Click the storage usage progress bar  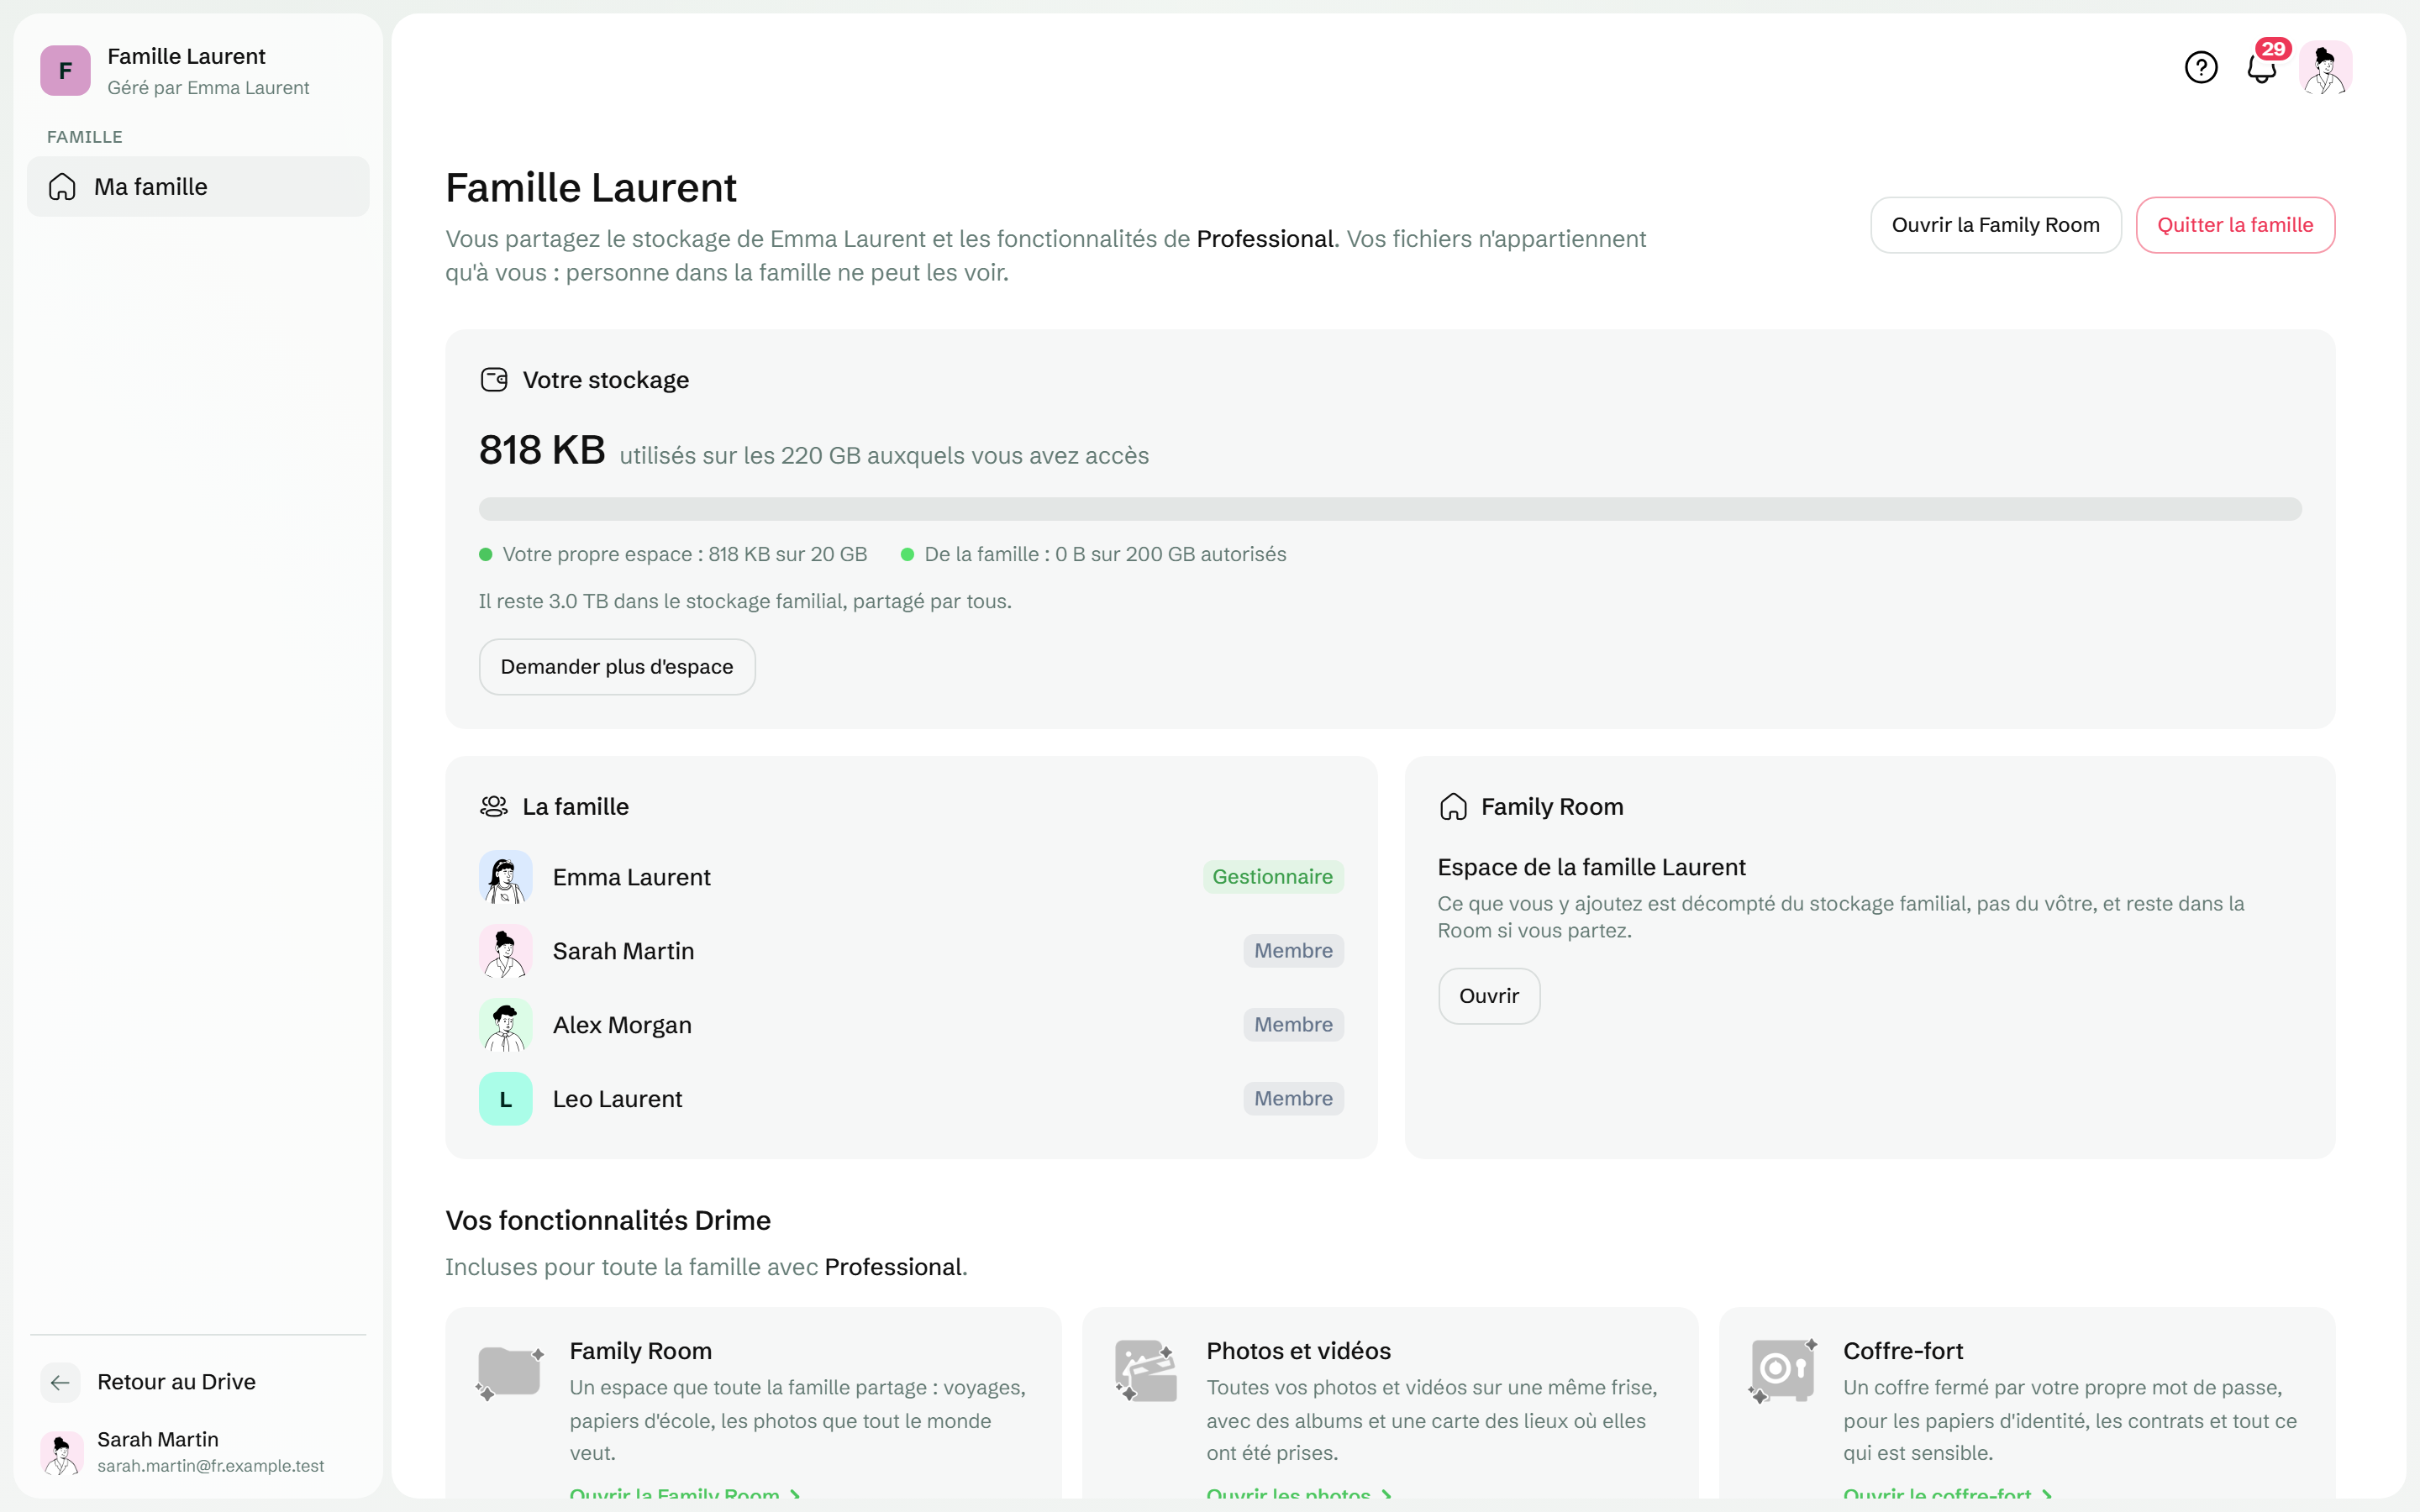pyautogui.click(x=1390, y=509)
